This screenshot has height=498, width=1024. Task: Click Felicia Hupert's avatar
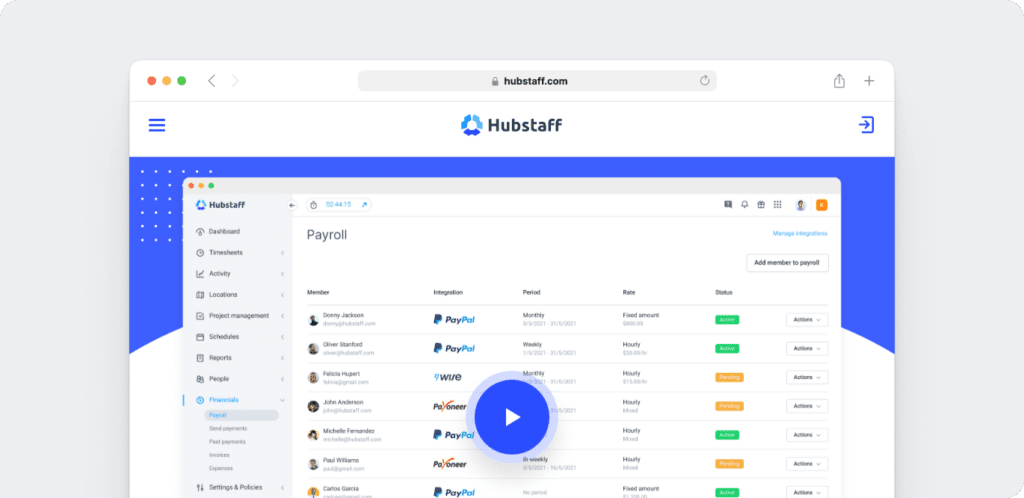313,377
